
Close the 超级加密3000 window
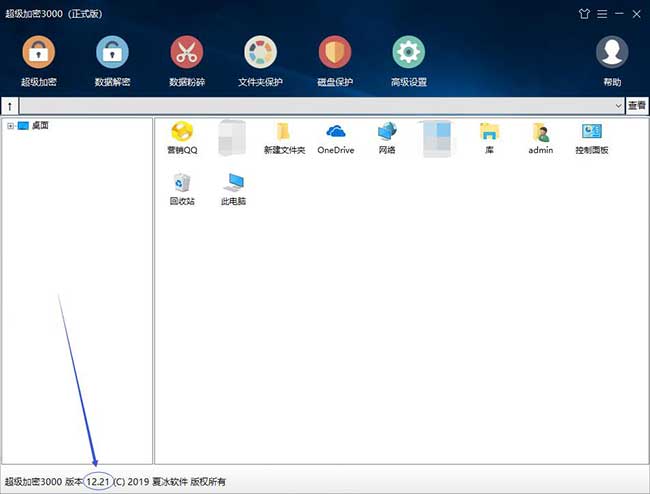click(637, 14)
